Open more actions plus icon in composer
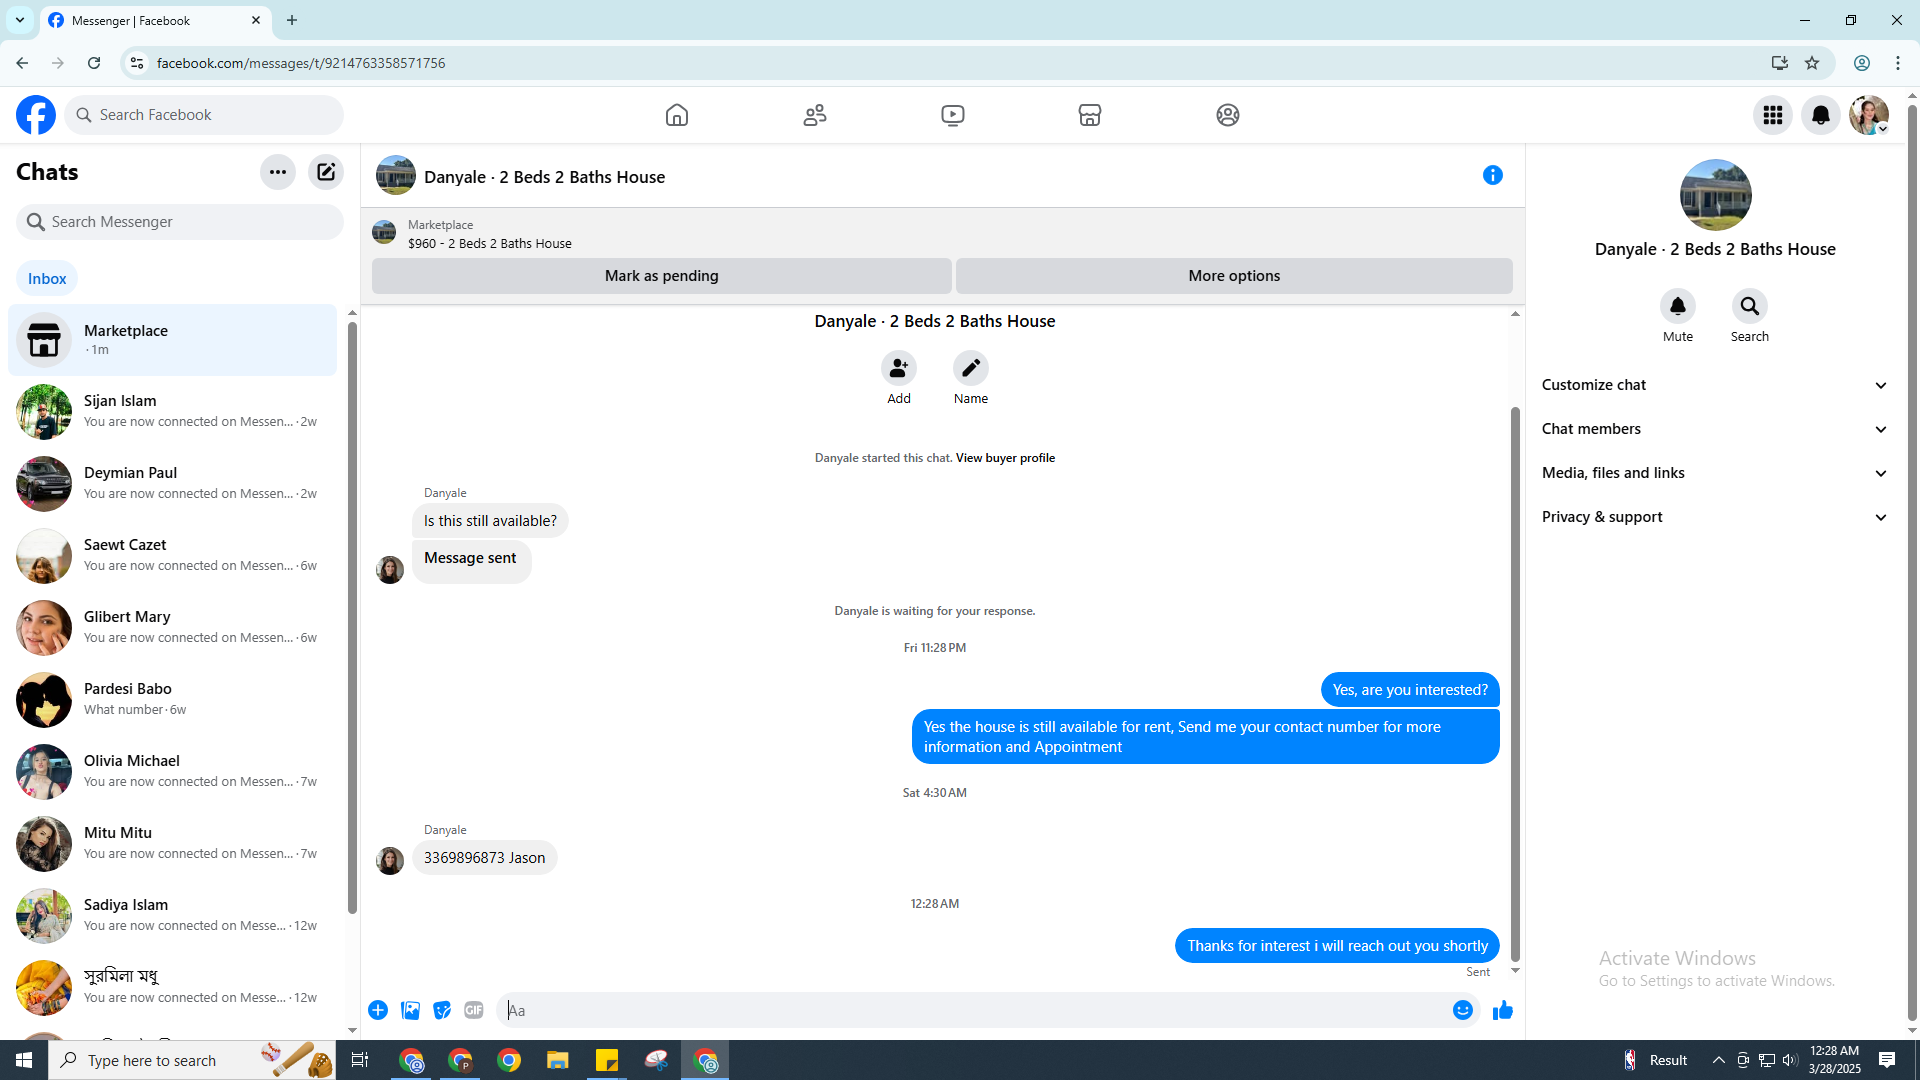 pos(378,1010)
